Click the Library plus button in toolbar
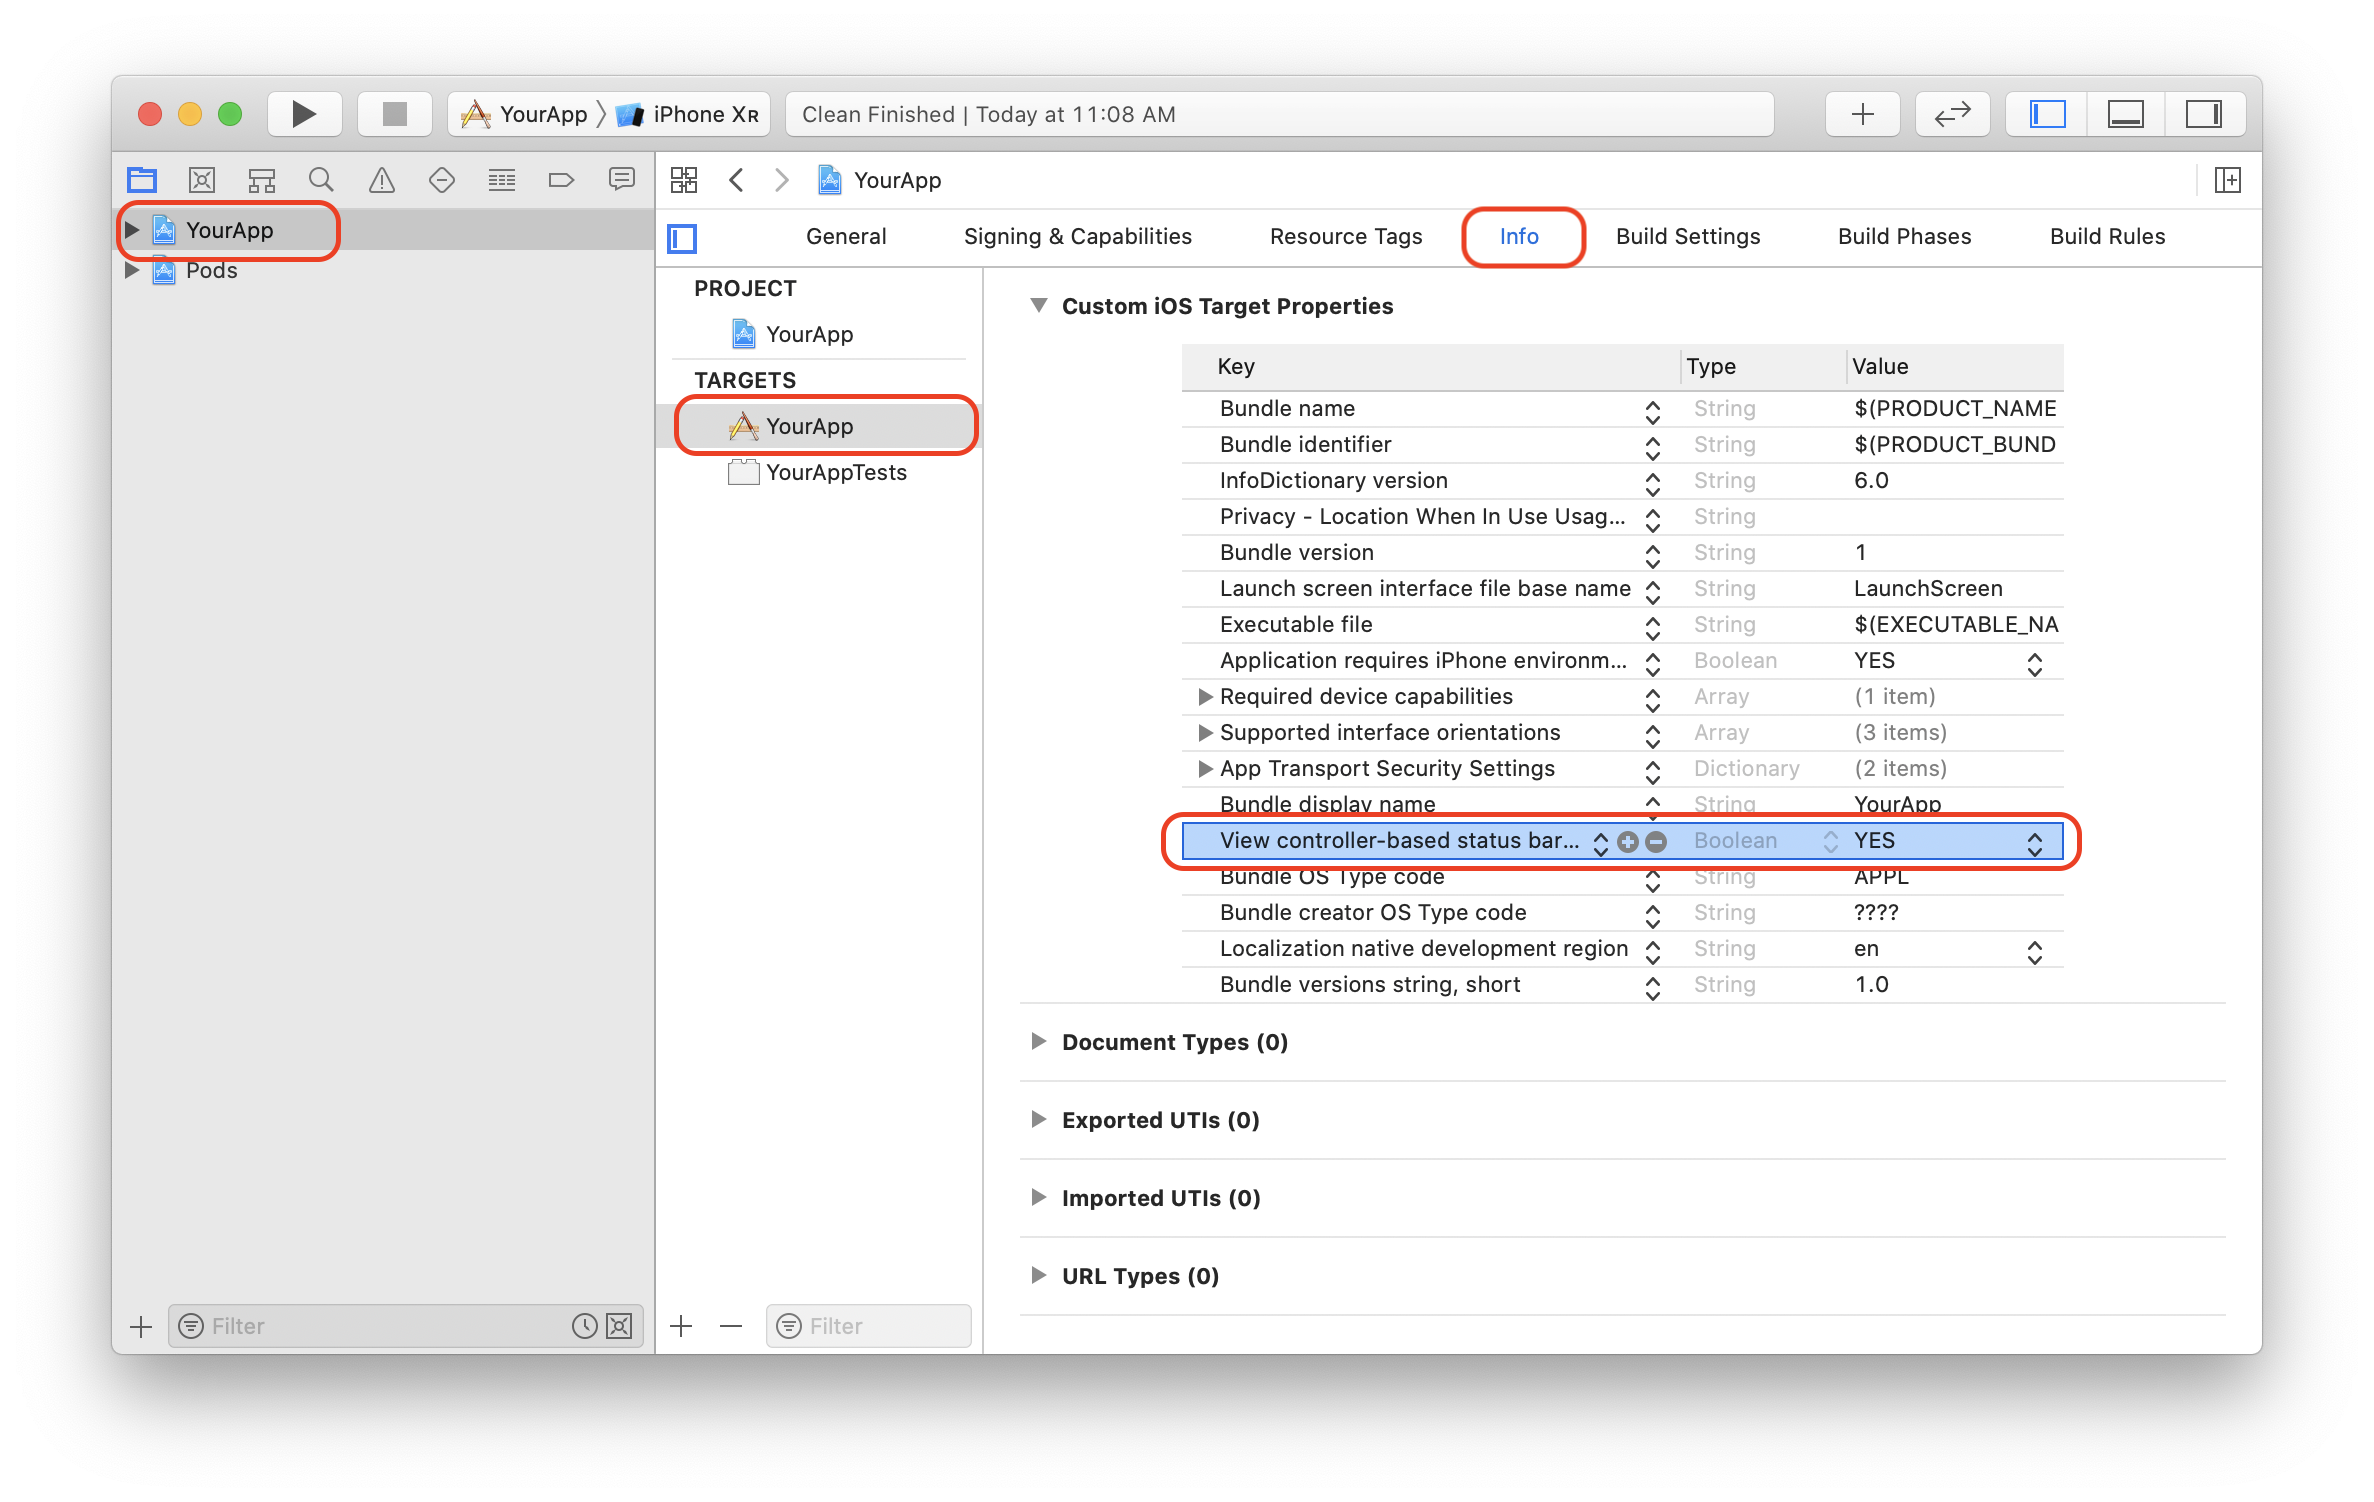 click(x=1862, y=114)
